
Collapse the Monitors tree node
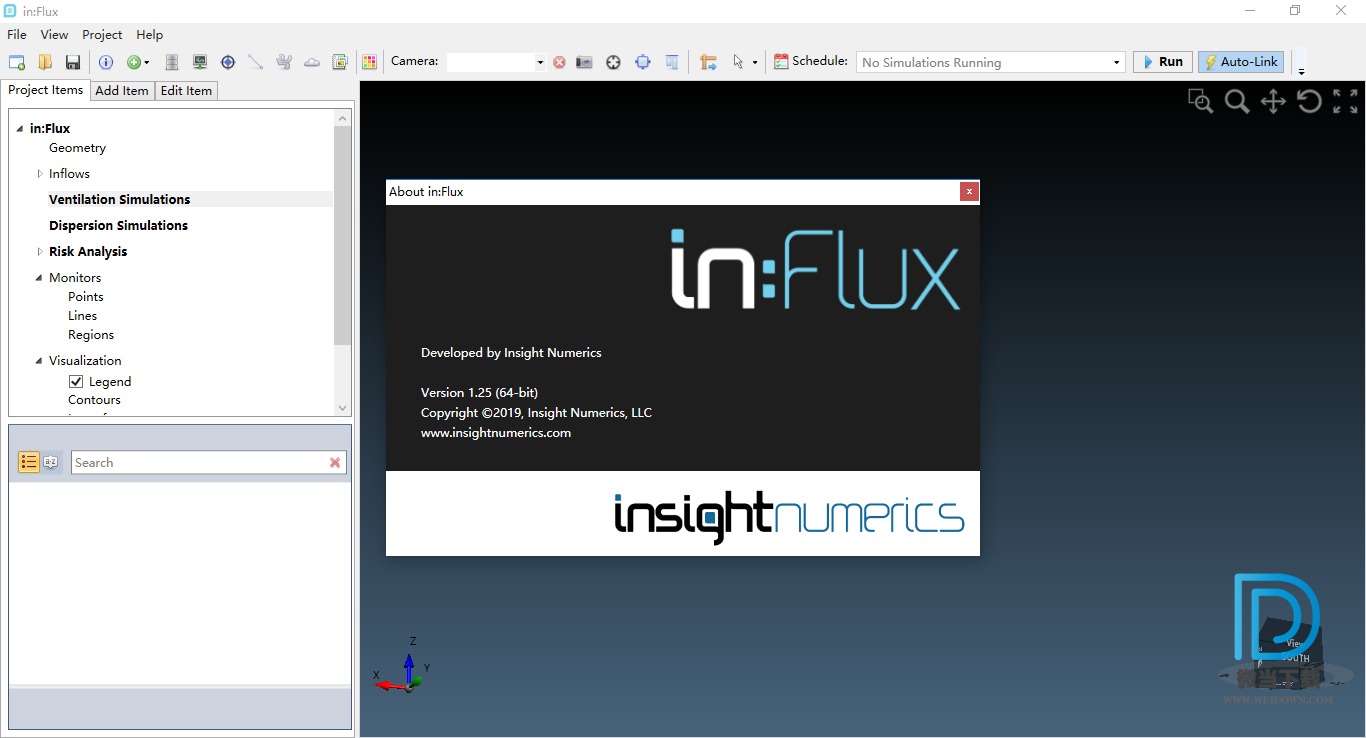click(40, 278)
